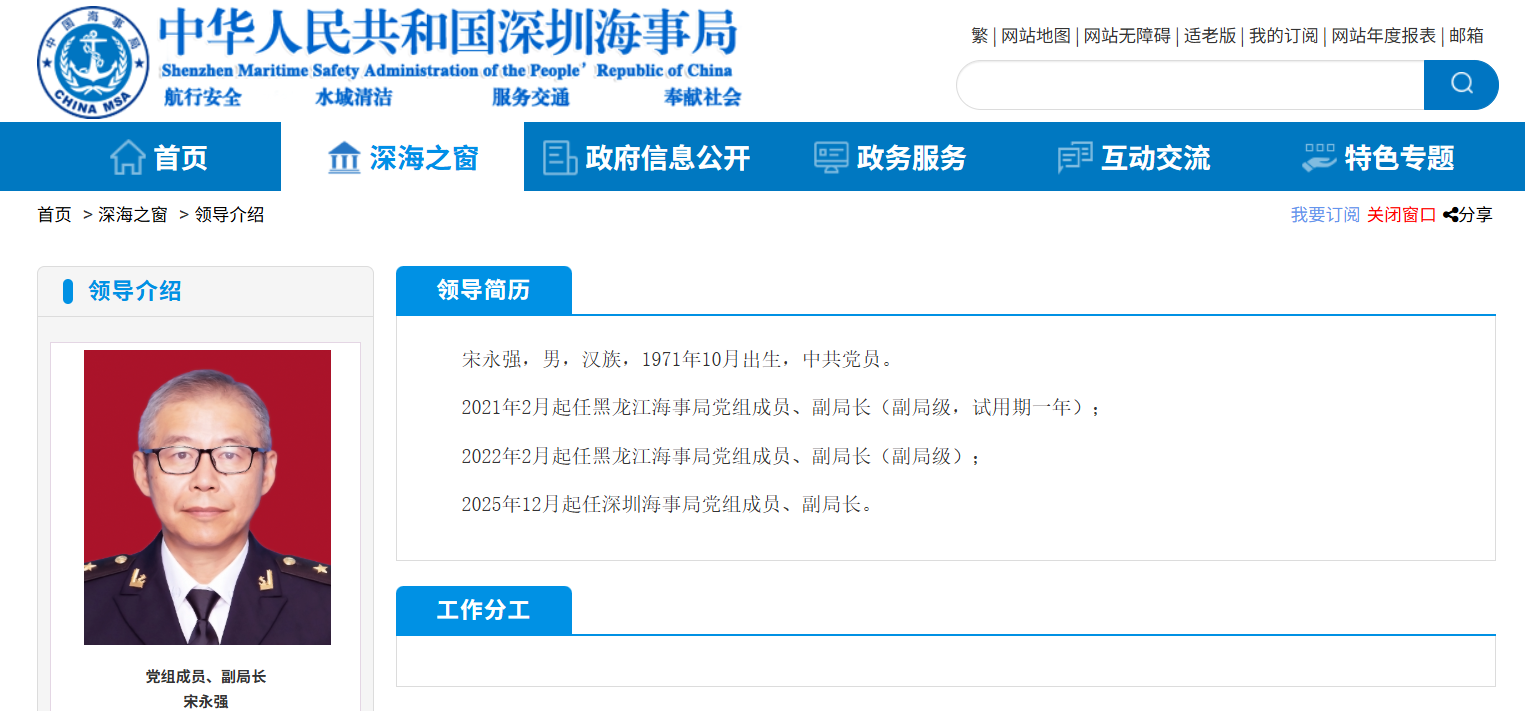Screen dimensions: 1525x711
Task: Open 网站地图 from the top links
Action: [x=1036, y=34]
